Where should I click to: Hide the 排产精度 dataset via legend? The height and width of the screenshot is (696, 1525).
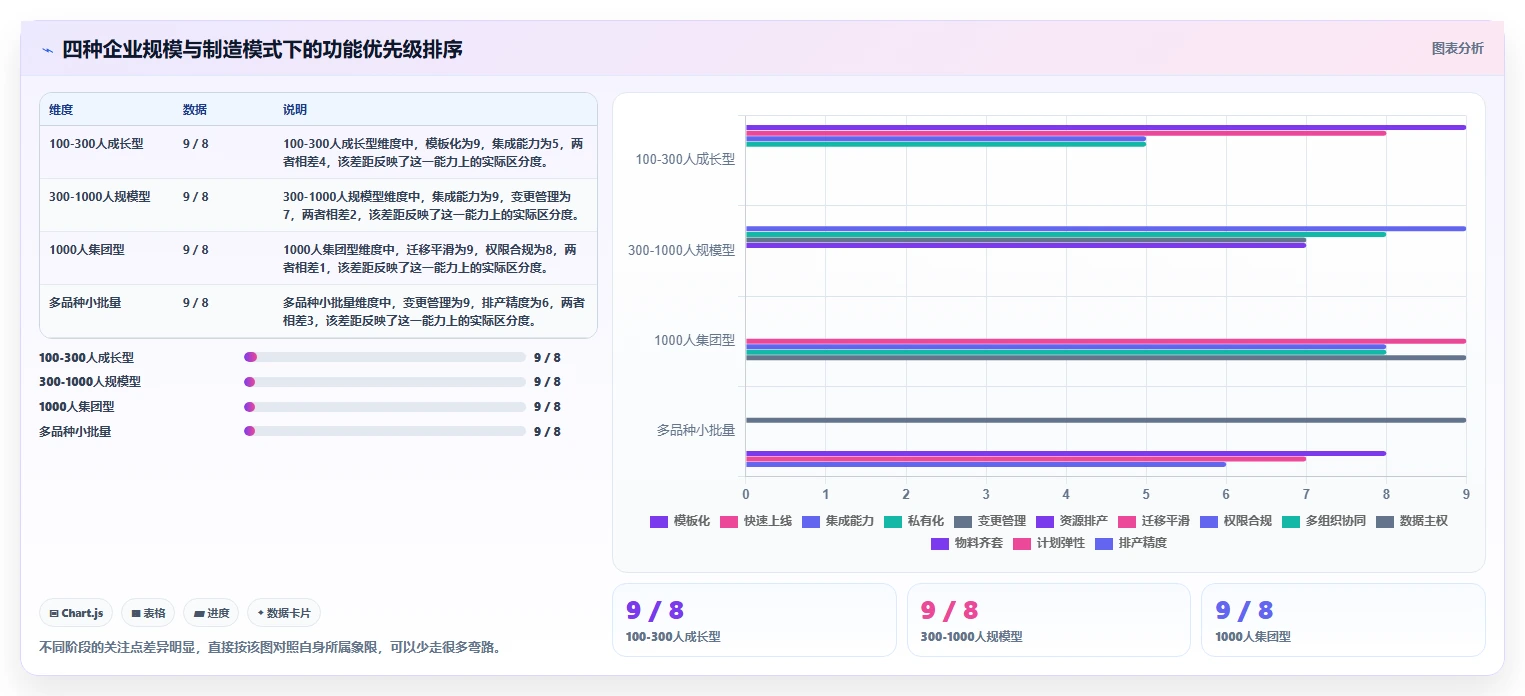click(x=1131, y=543)
